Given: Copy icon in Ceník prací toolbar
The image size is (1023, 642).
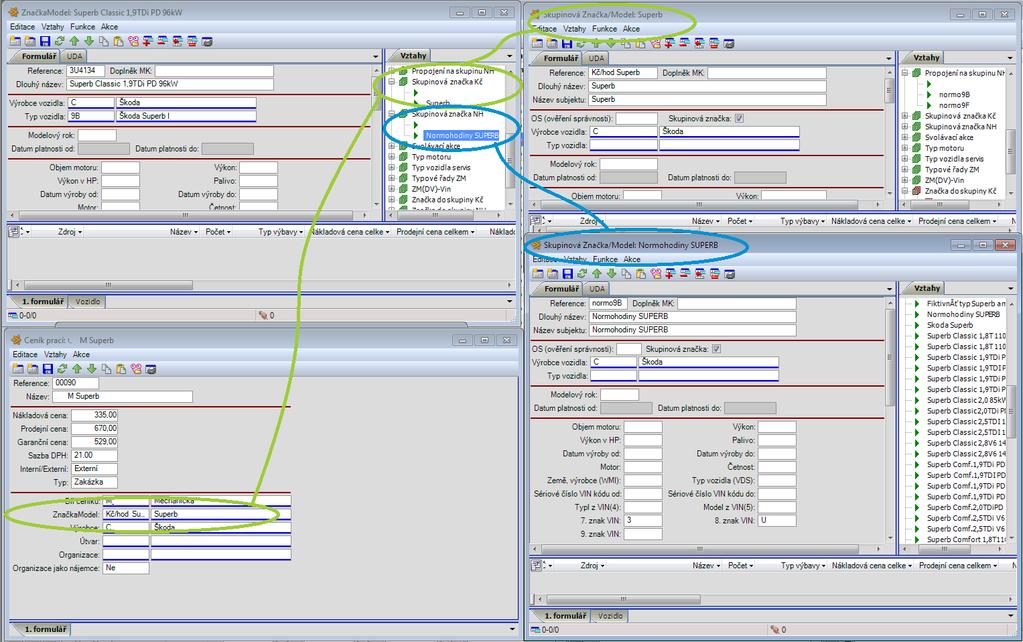Looking at the screenshot, I should (106, 369).
